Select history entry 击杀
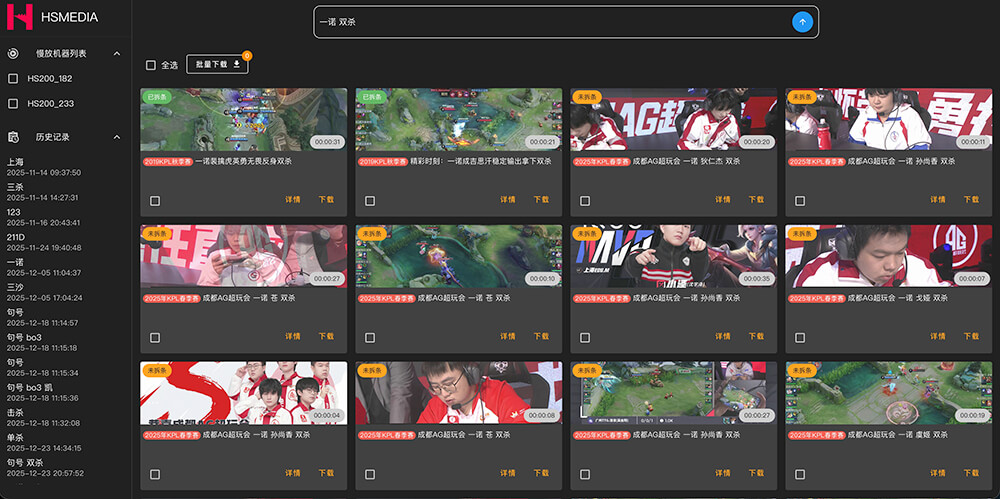This screenshot has height=499, width=1000. tap(45, 417)
